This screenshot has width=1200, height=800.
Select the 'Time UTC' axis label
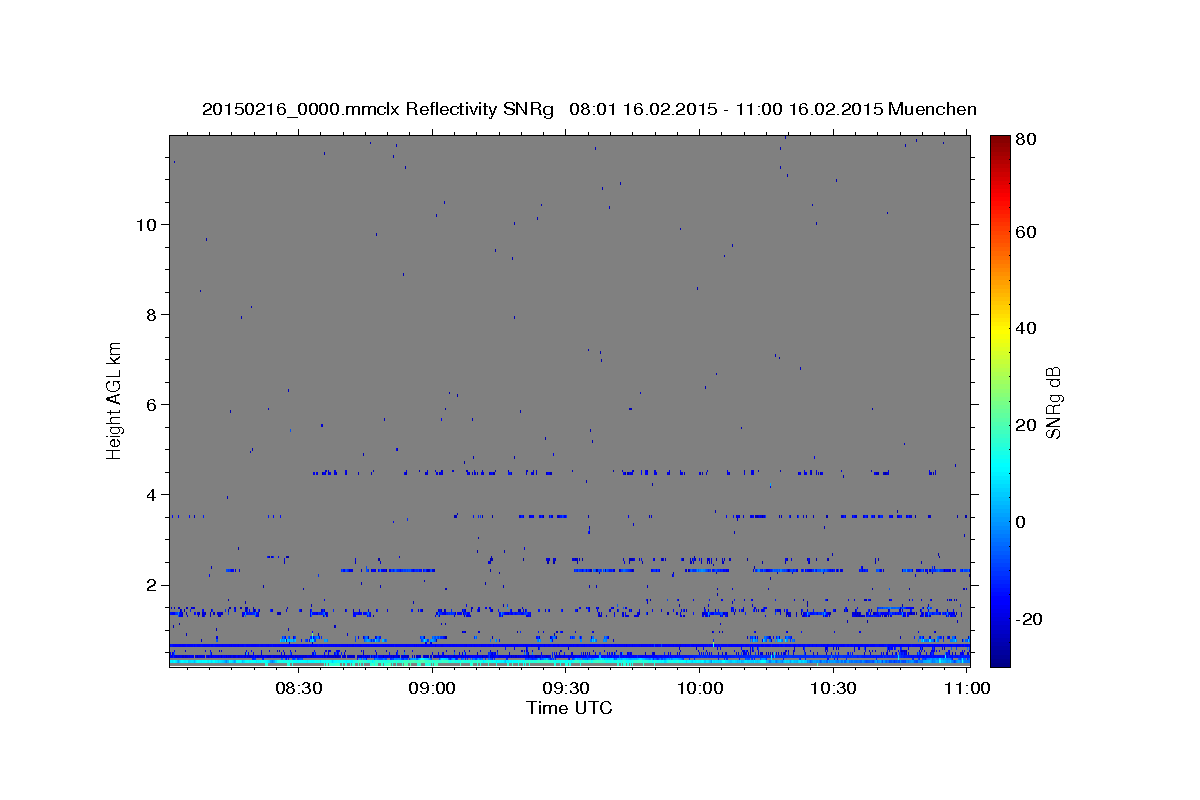[569, 708]
